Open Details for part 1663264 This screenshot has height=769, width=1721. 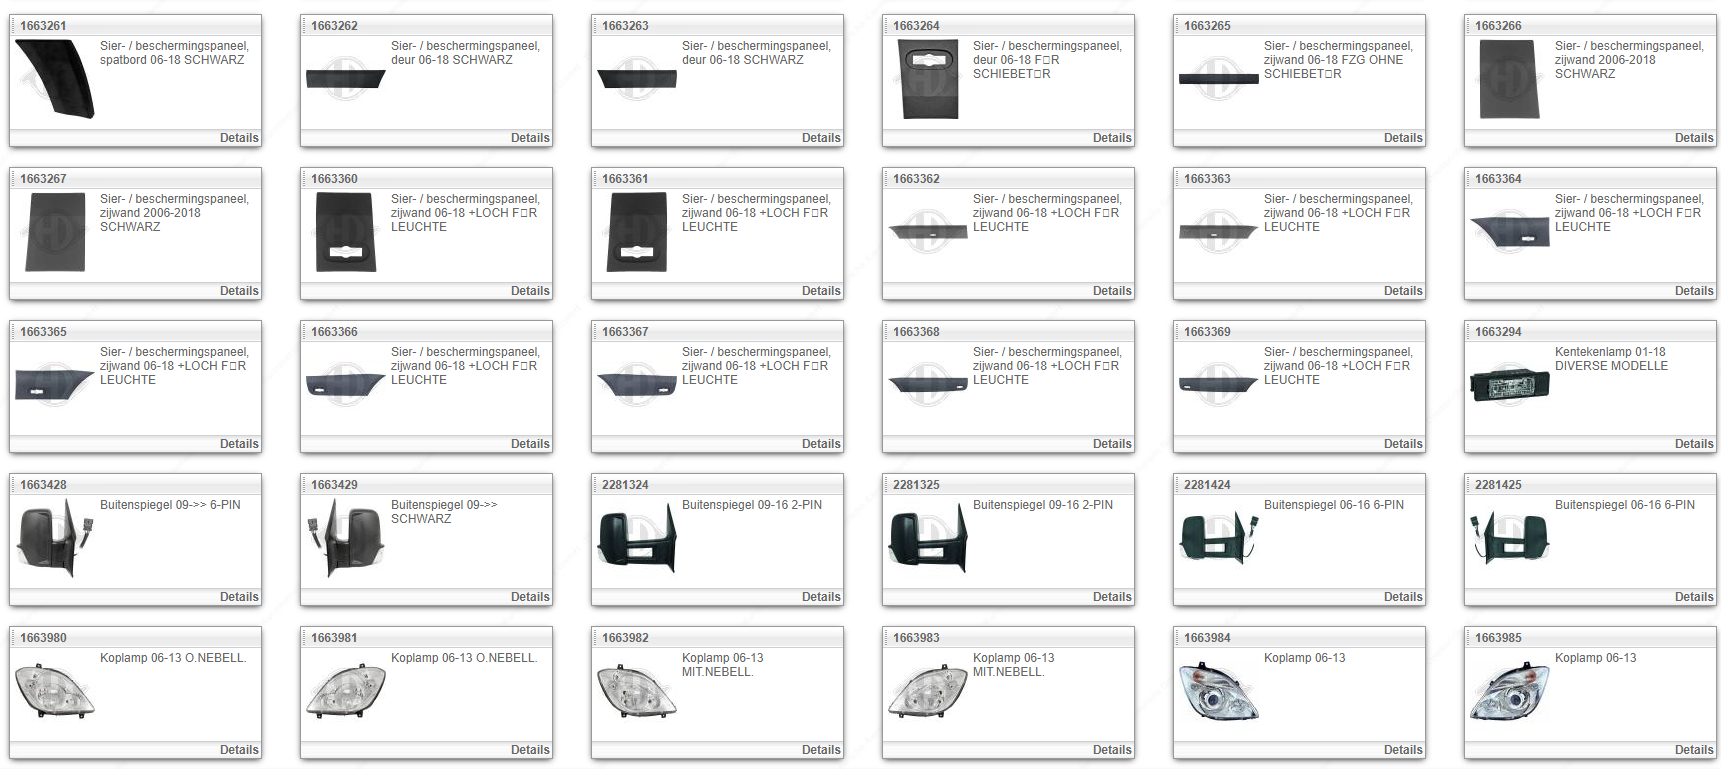(x=1112, y=138)
